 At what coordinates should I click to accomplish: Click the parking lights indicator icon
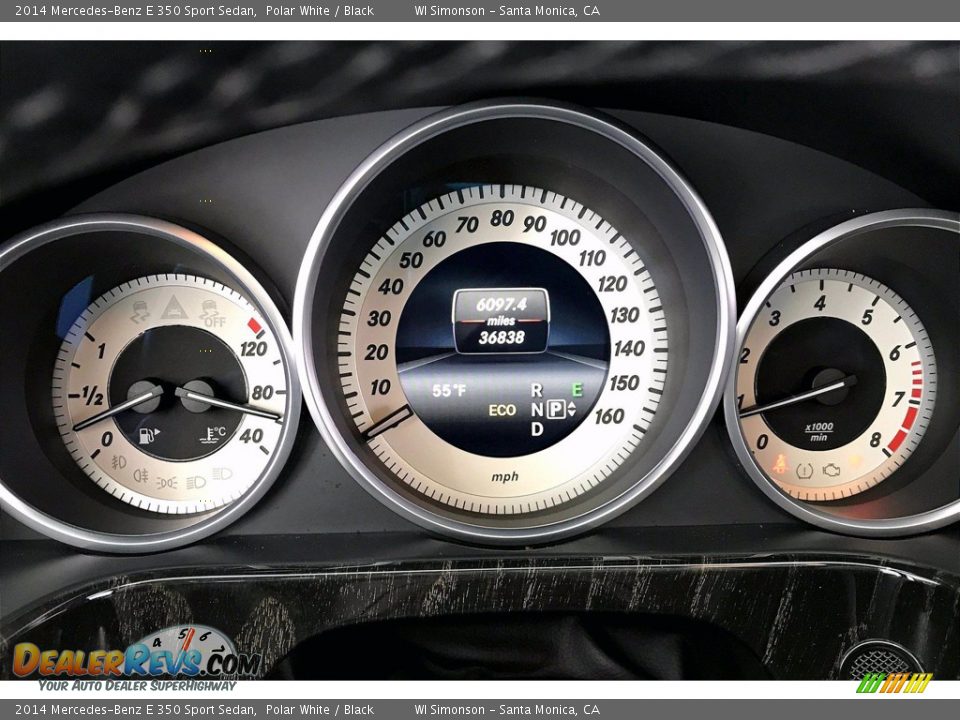point(167,482)
